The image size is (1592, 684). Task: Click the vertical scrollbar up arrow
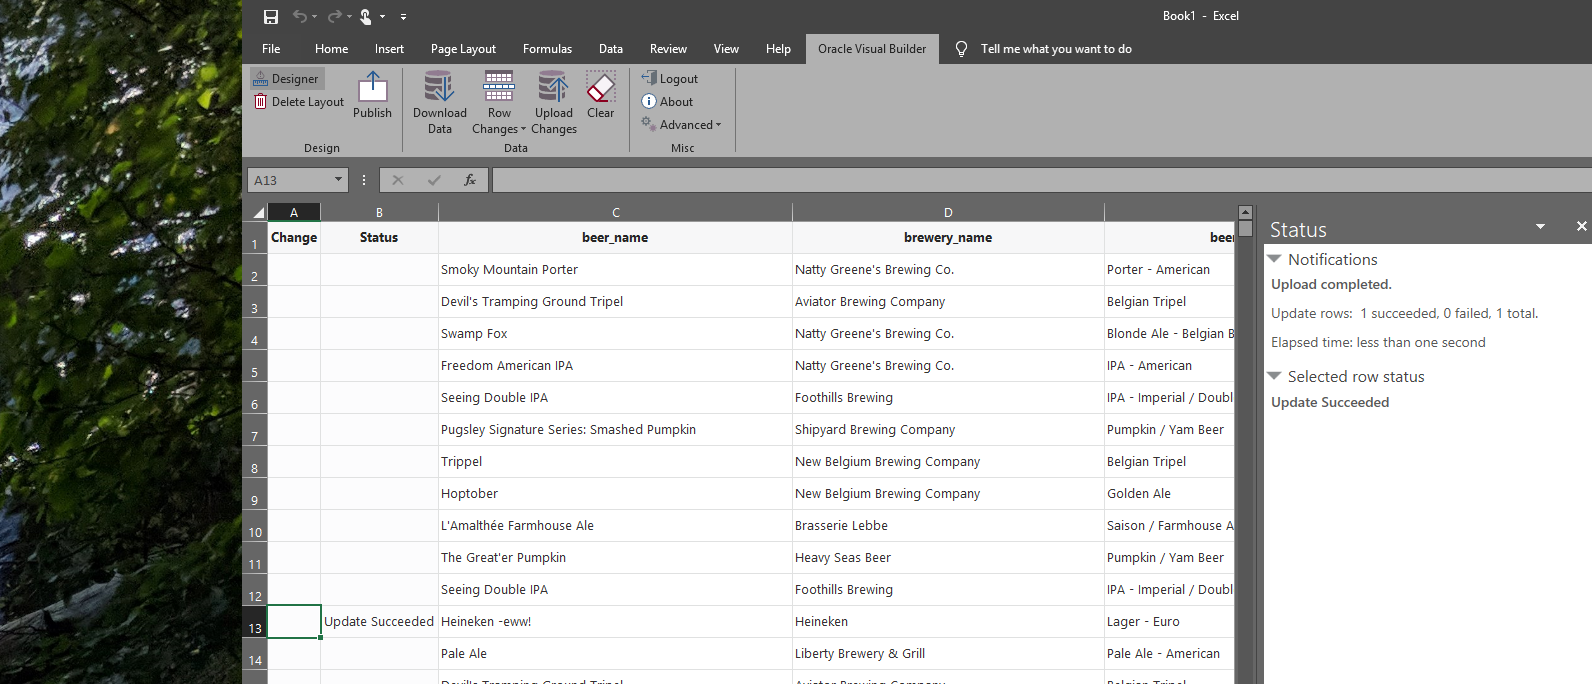(x=1245, y=212)
